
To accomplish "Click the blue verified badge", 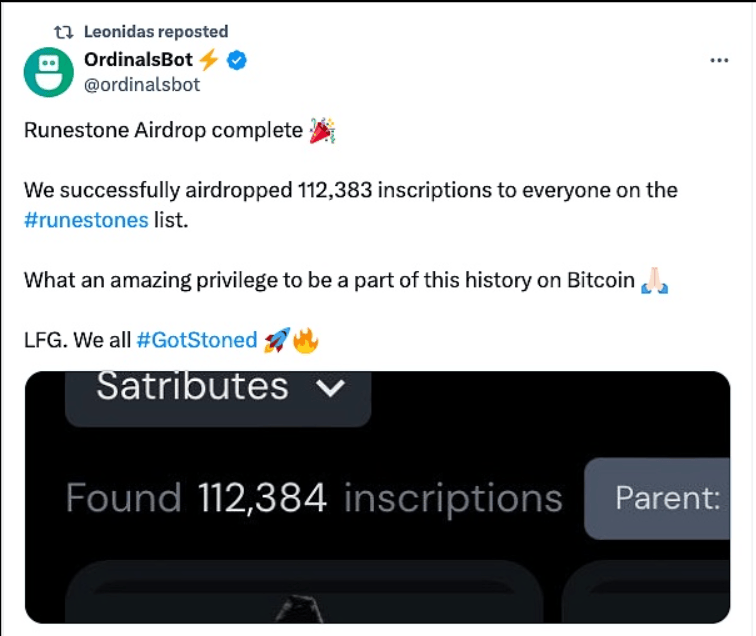I will (x=236, y=61).
